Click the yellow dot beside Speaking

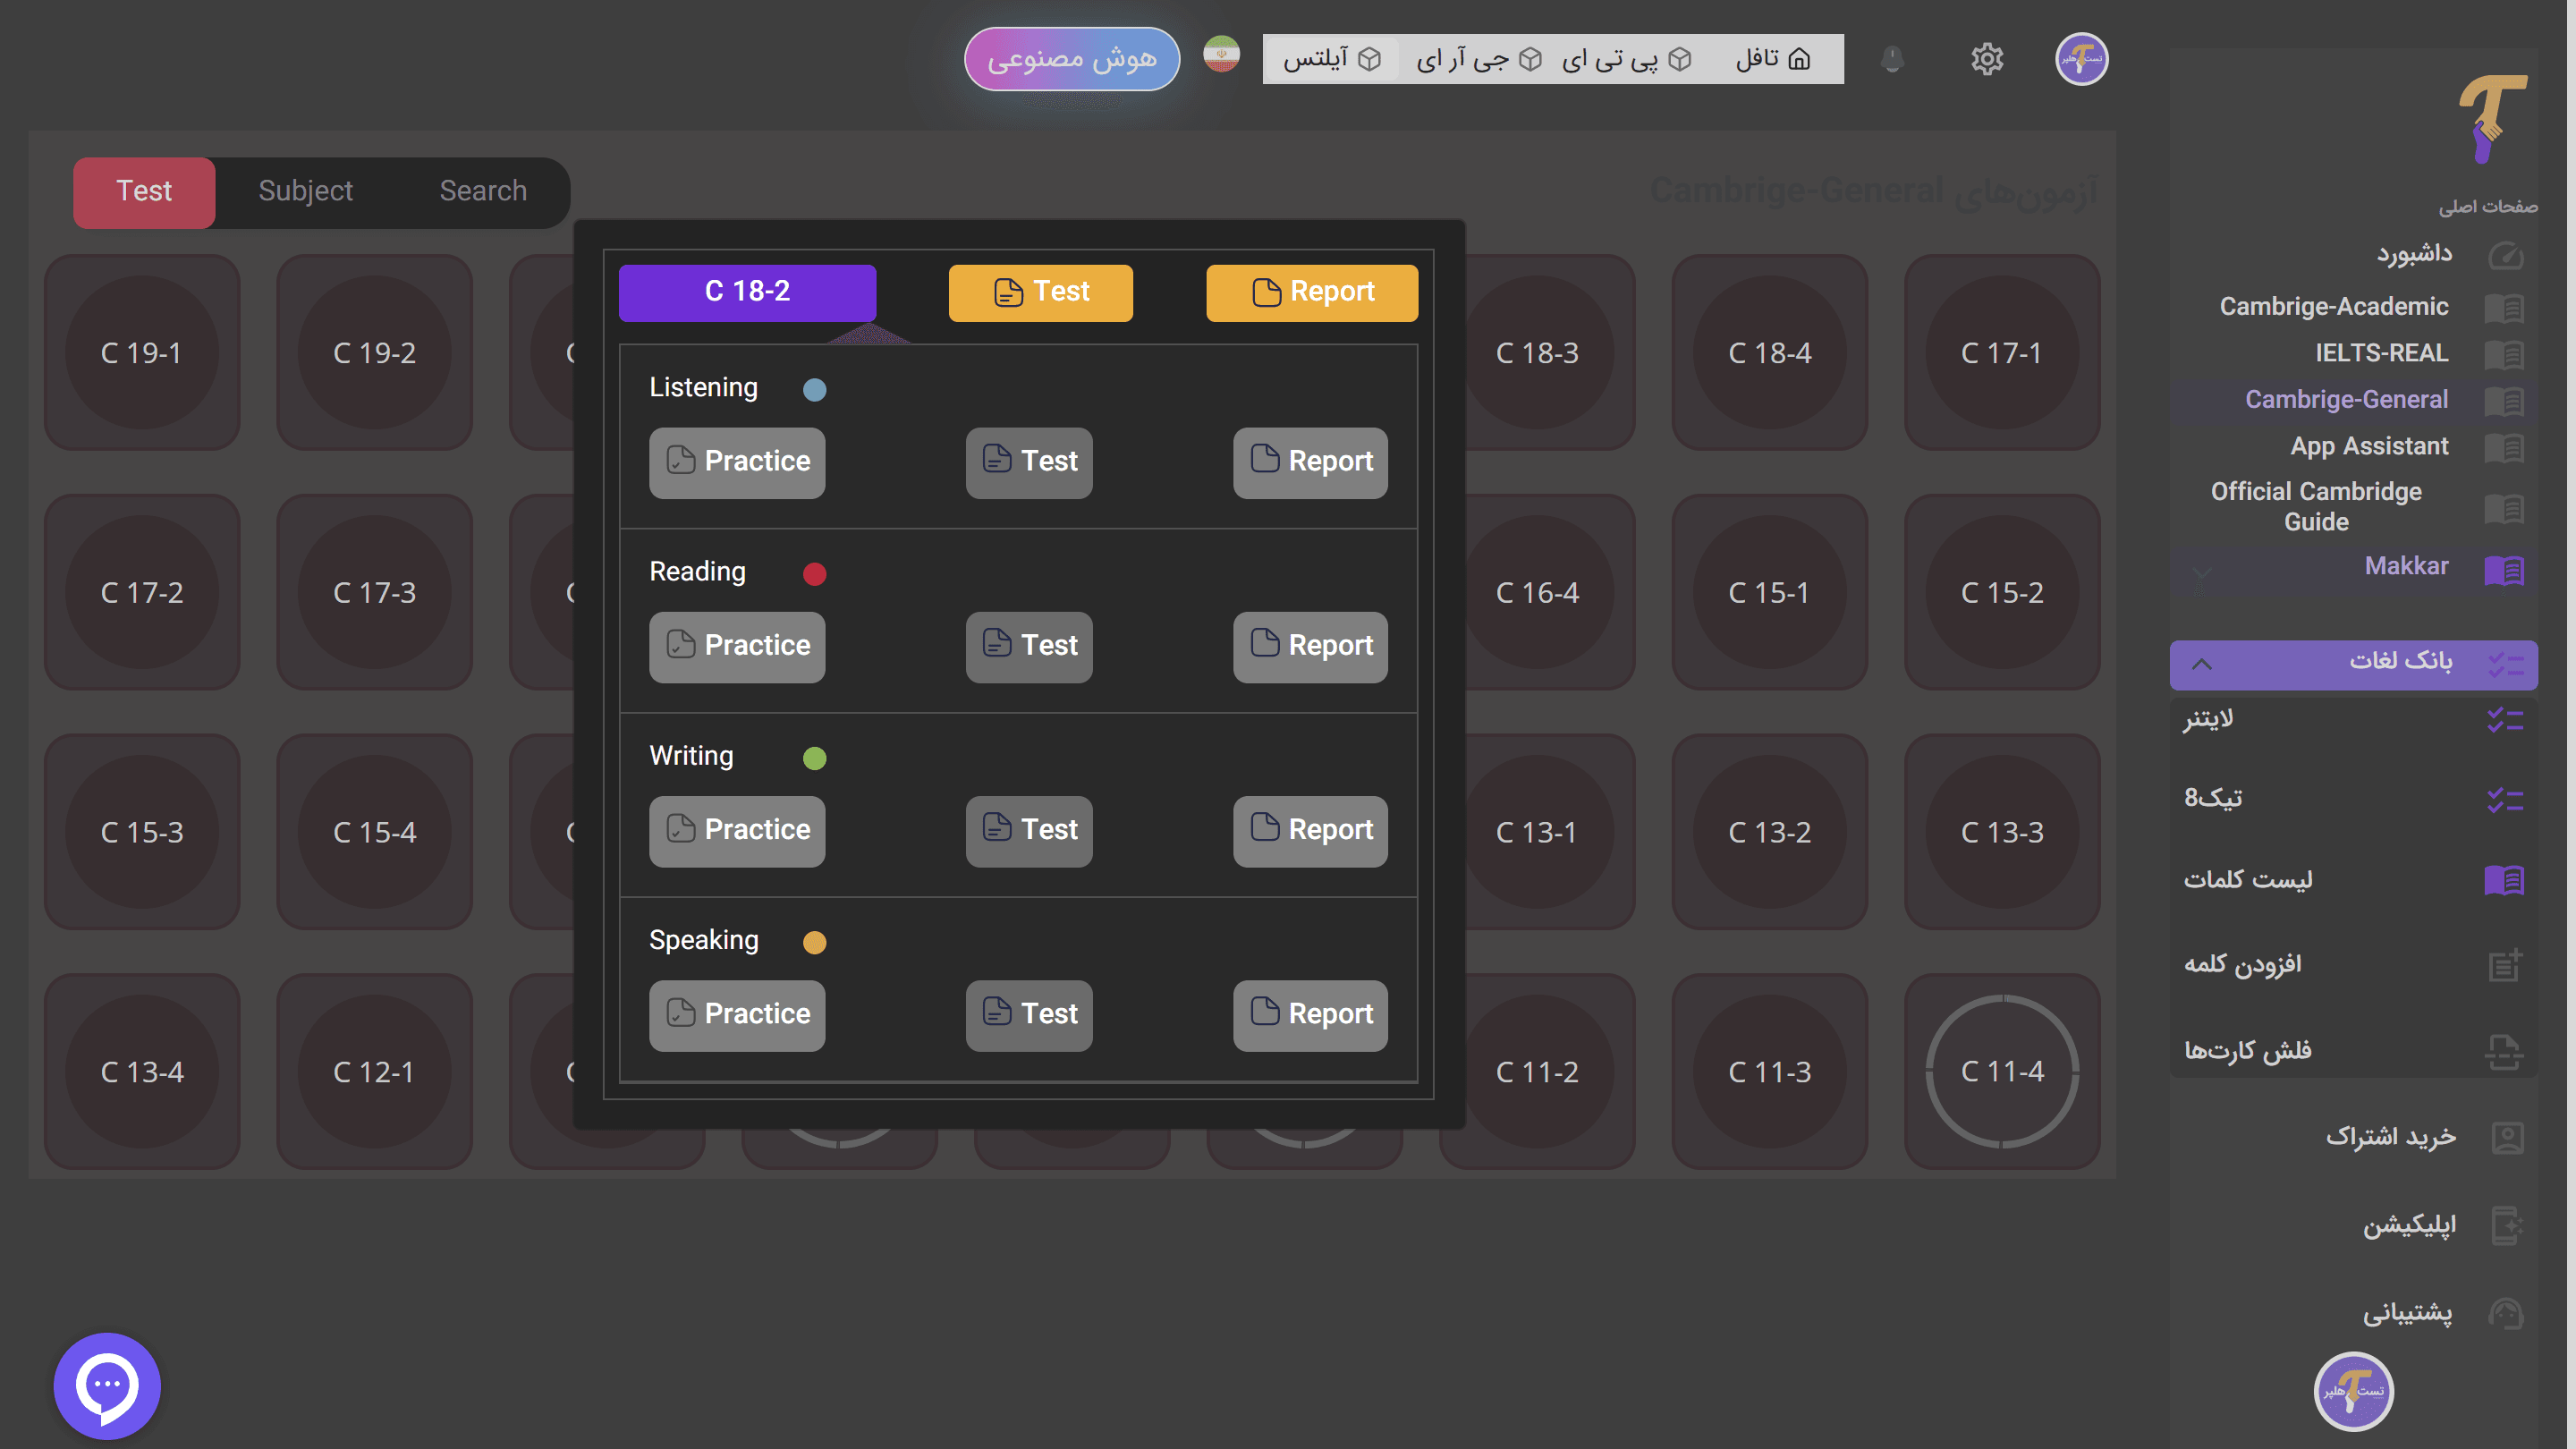[x=816, y=942]
